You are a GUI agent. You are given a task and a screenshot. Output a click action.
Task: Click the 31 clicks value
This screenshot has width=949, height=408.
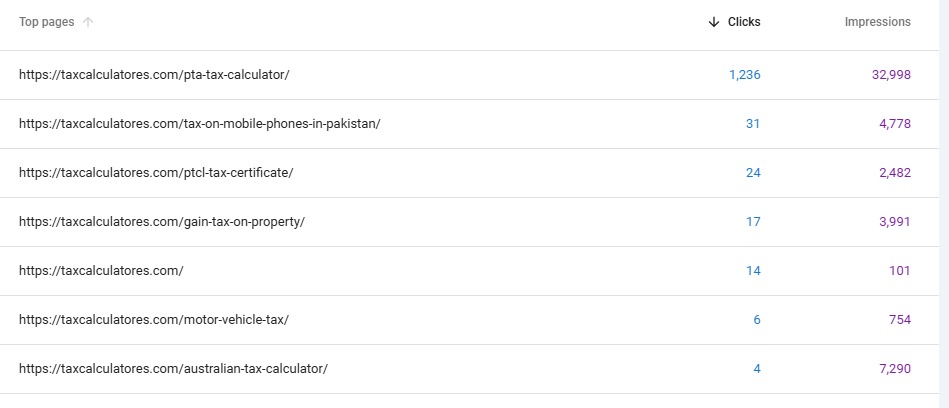click(x=753, y=124)
